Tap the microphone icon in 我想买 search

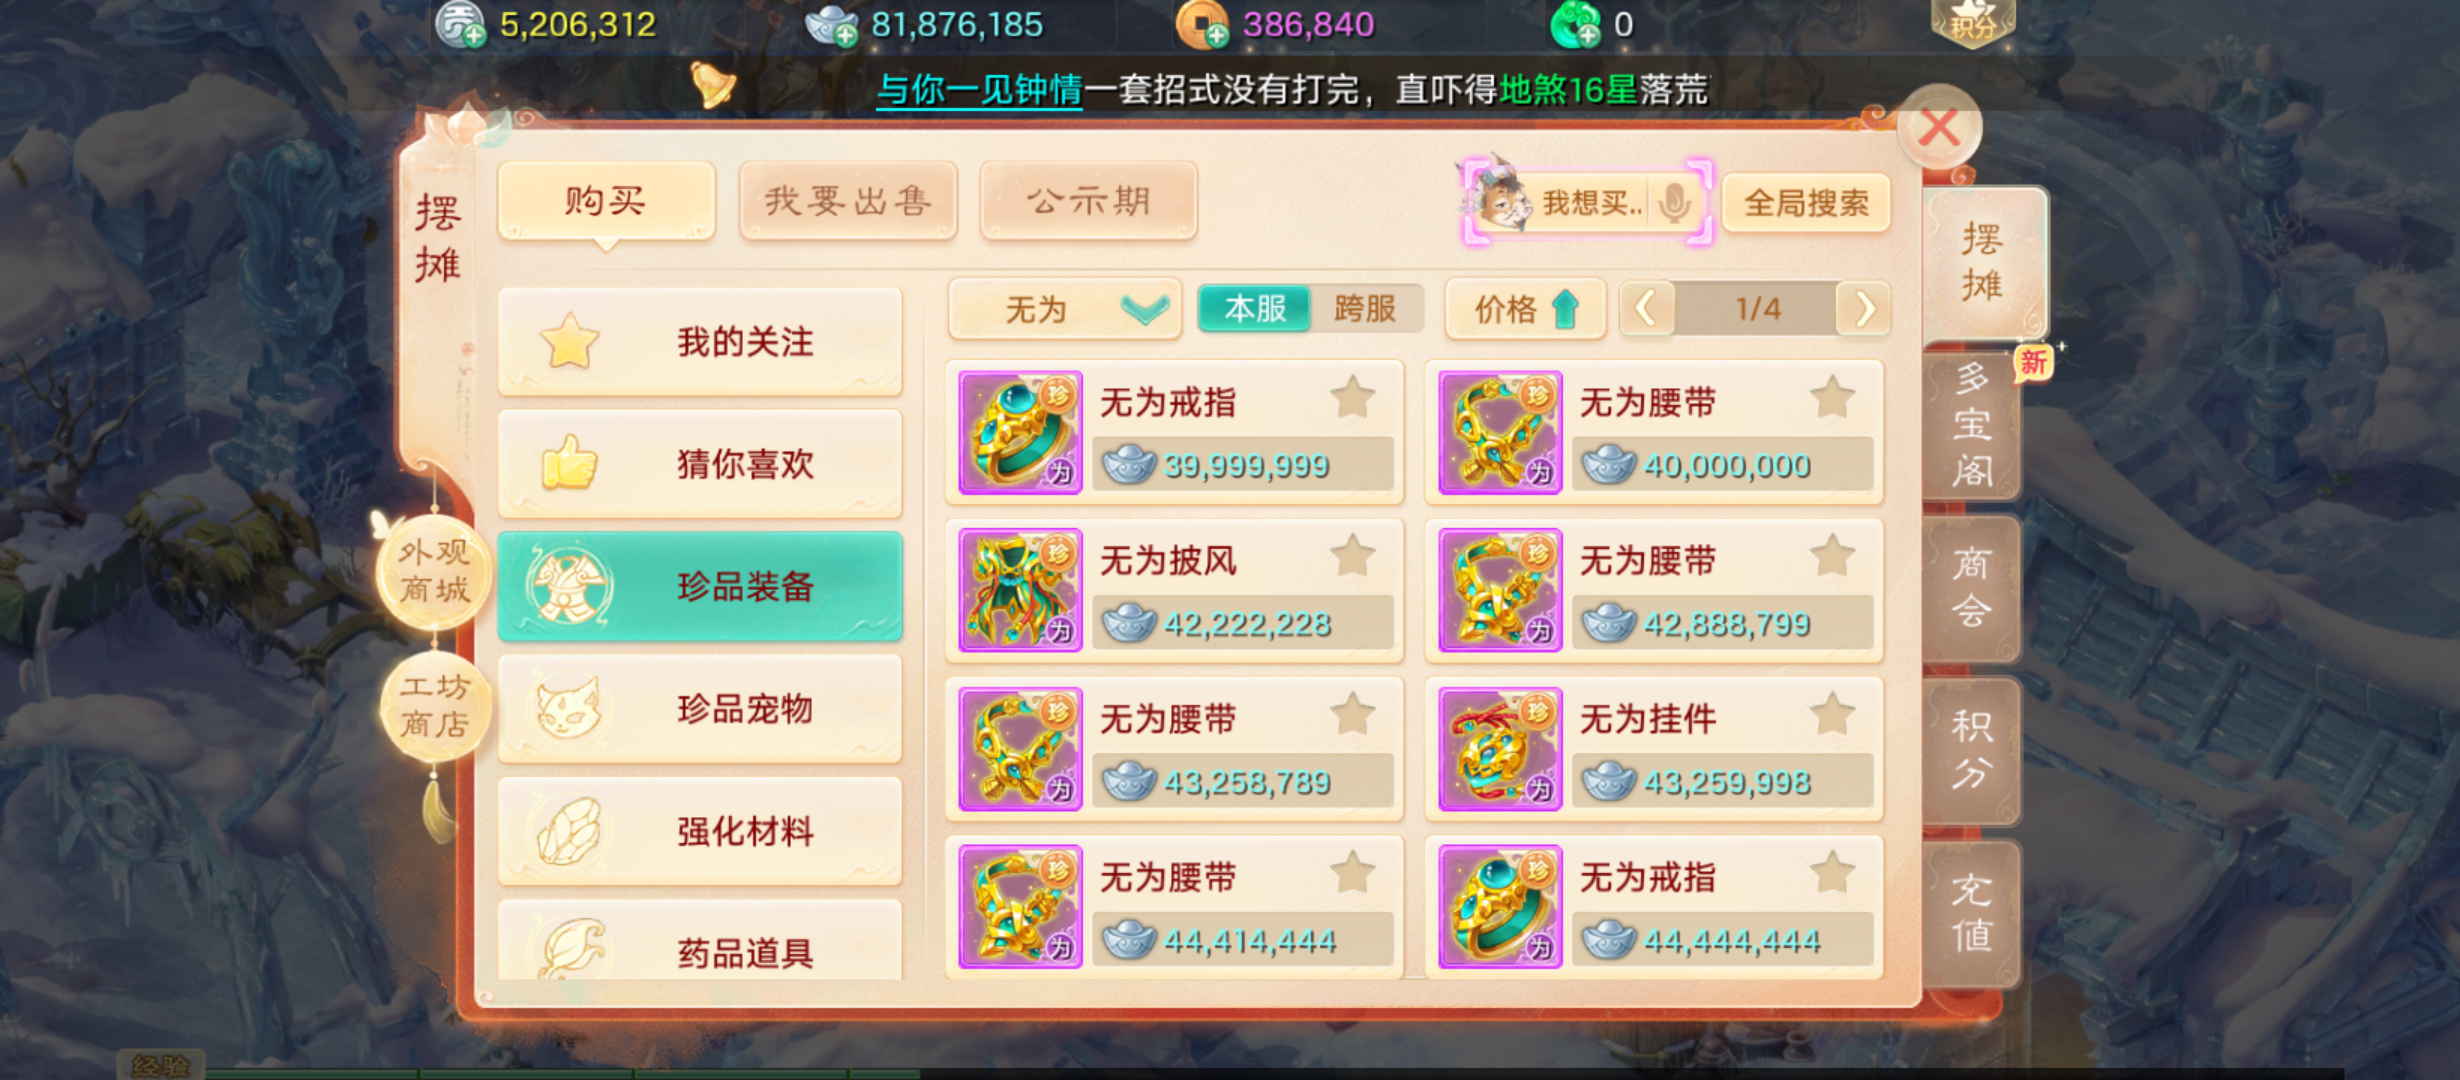click(x=1673, y=203)
